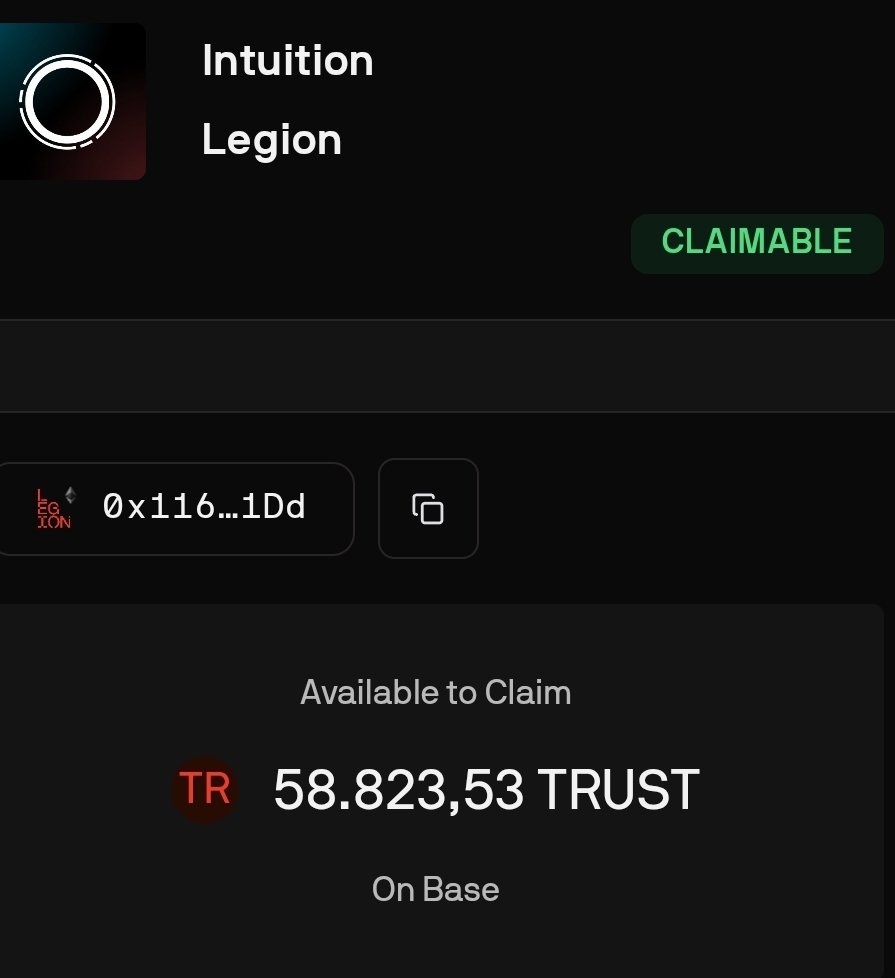Select the 0x116…1Dd wallet address text
Screen dimensions: 895x978
(204, 507)
